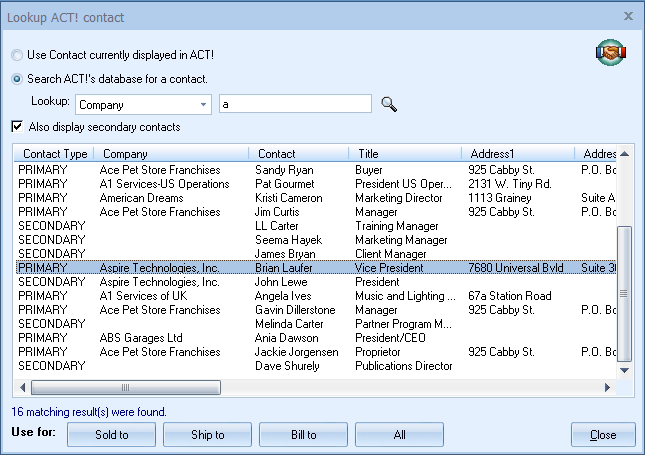Select 'Use Contact currently displayed in ACT!' option
645x455 pixels.
pyautogui.click(x=17, y=55)
